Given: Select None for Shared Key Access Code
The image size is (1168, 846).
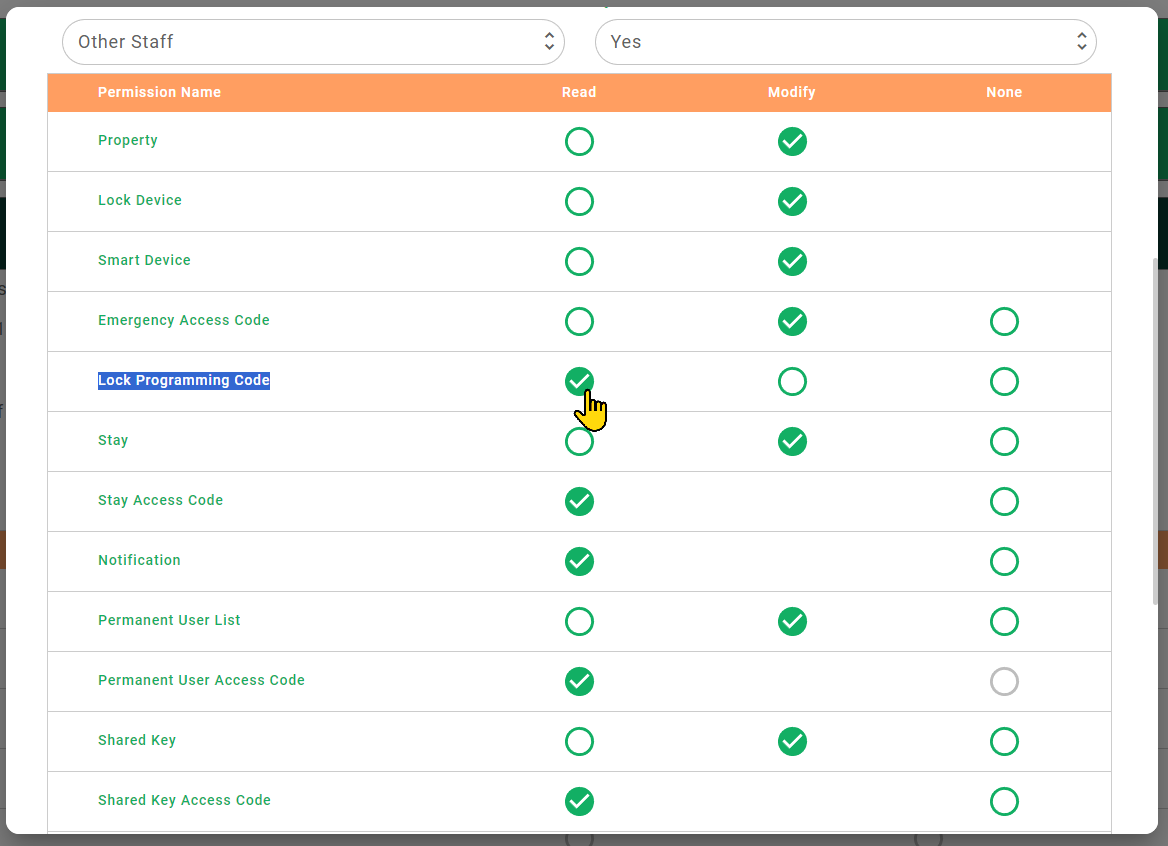Looking at the screenshot, I should coord(1004,801).
